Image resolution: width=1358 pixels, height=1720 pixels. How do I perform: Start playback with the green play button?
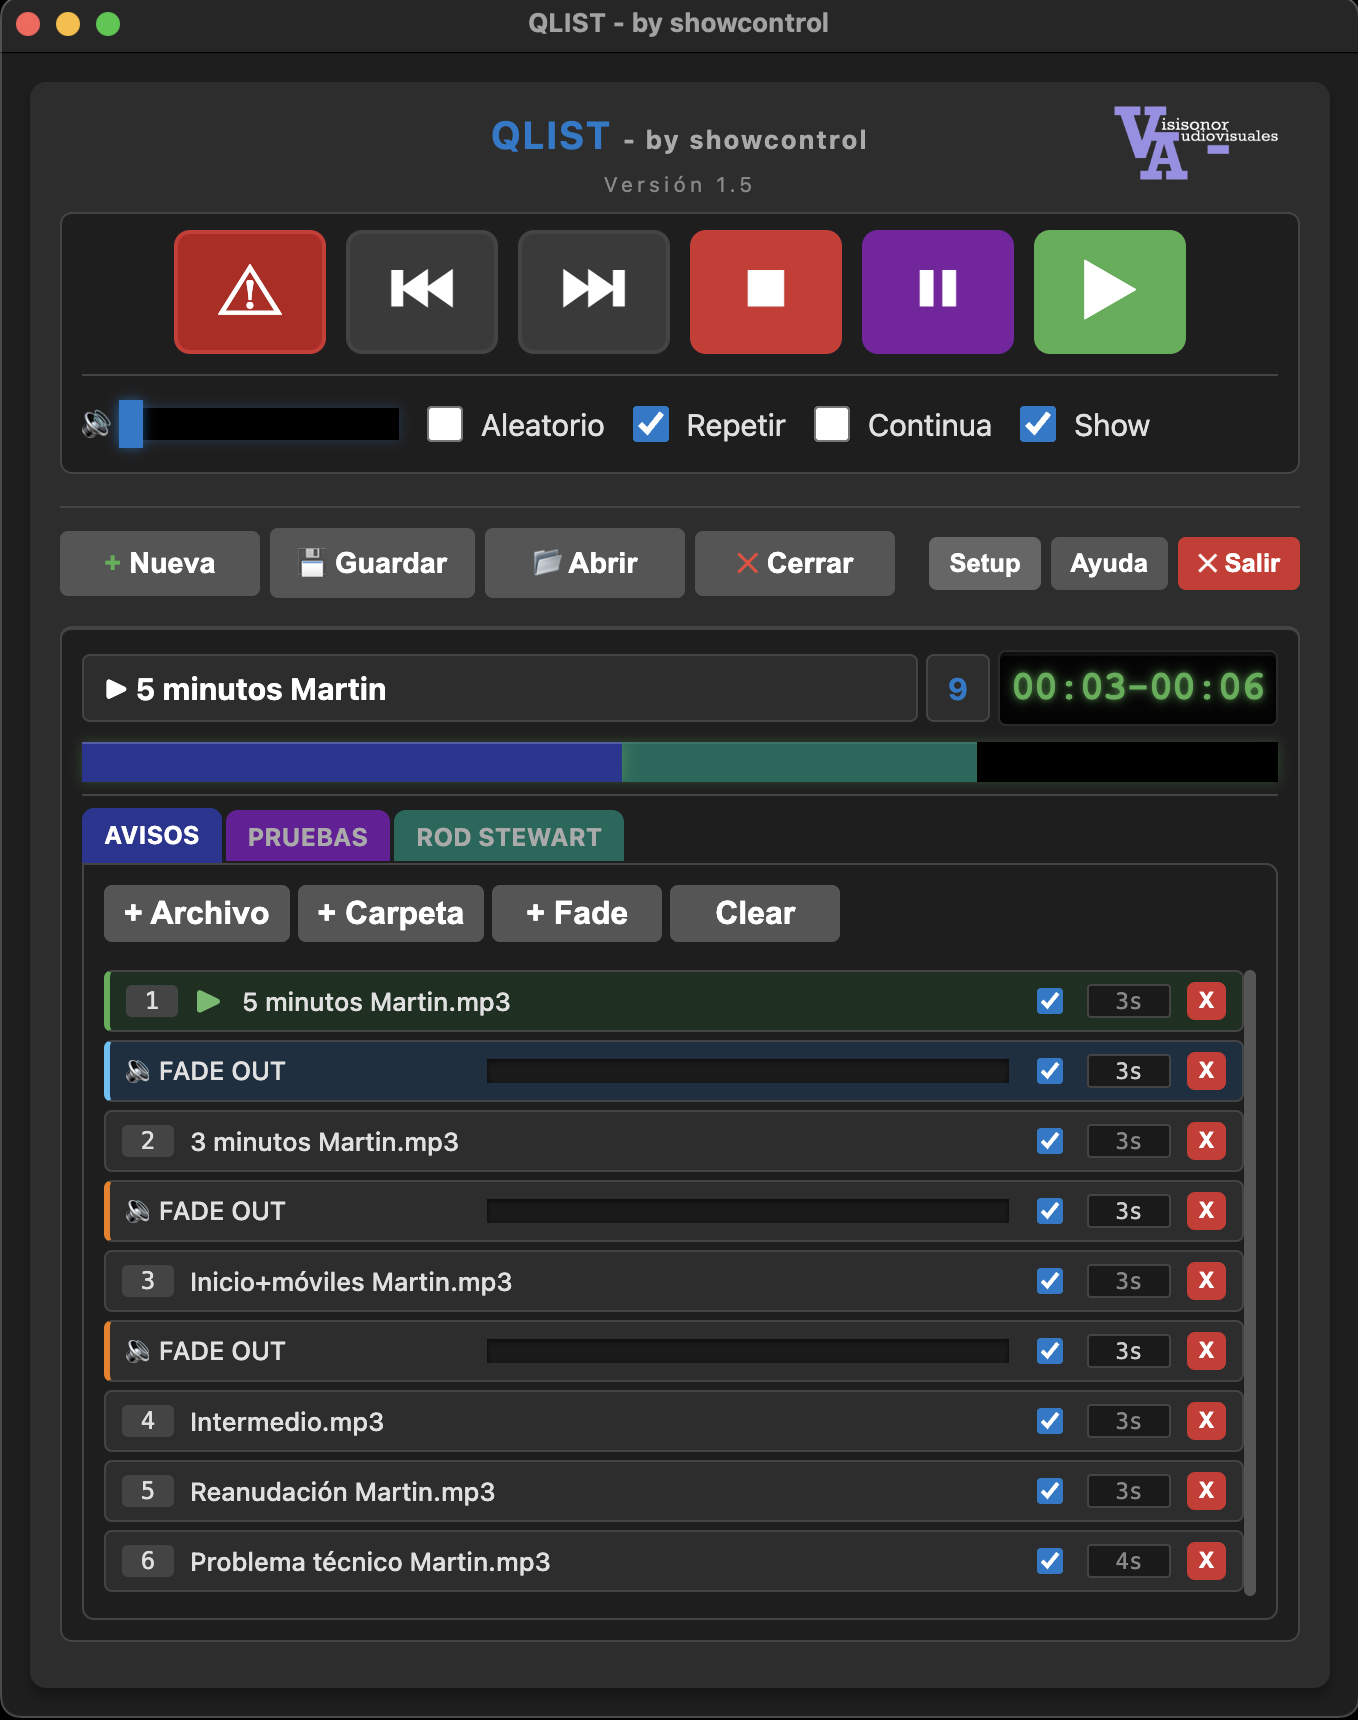tap(1110, 292)
